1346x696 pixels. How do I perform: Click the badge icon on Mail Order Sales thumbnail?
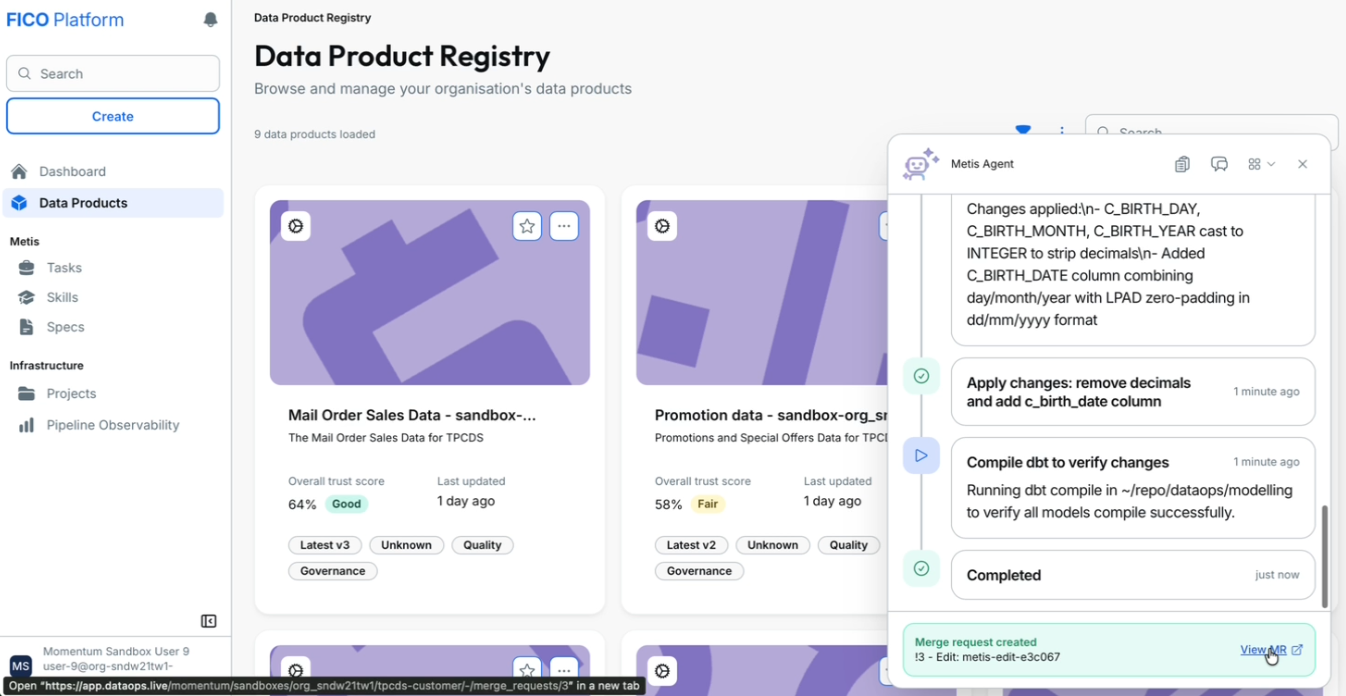(x=295, y=226)
